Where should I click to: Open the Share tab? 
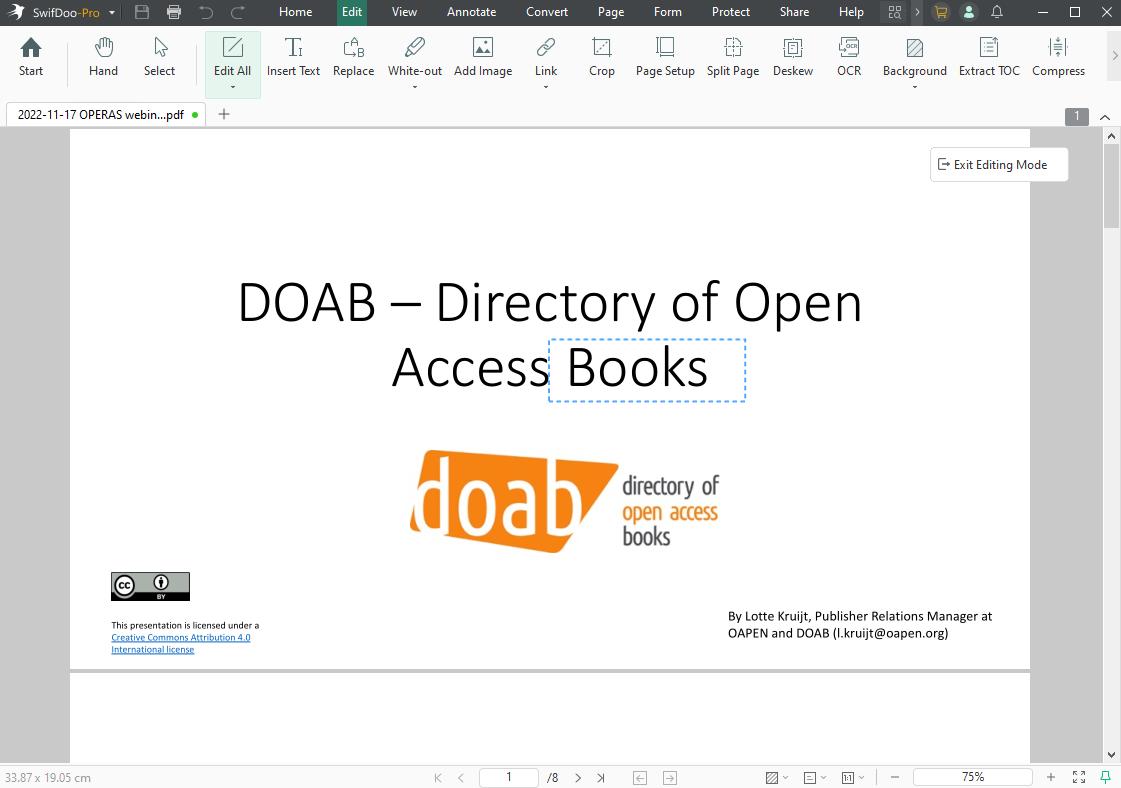tap(794, 12)
